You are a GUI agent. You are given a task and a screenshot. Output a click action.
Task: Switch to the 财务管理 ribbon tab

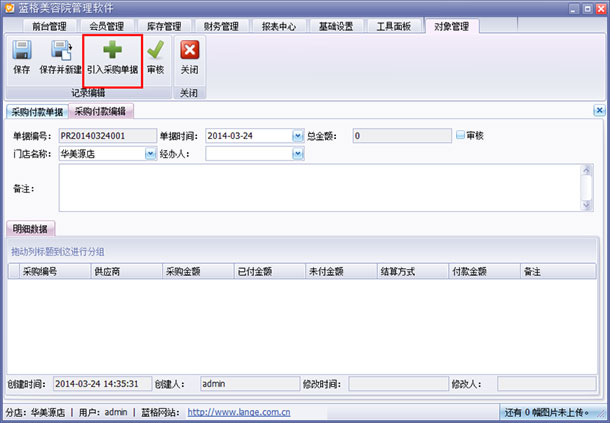tap(221, 26)
